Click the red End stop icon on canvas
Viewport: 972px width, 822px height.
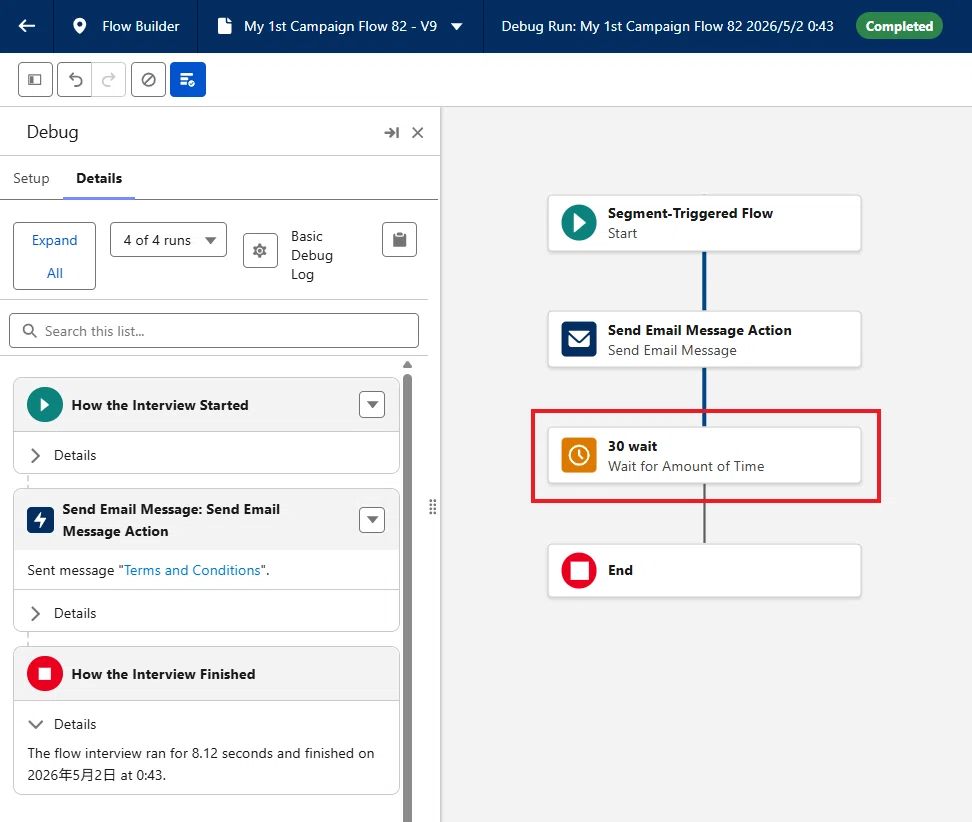pos(579,570)
